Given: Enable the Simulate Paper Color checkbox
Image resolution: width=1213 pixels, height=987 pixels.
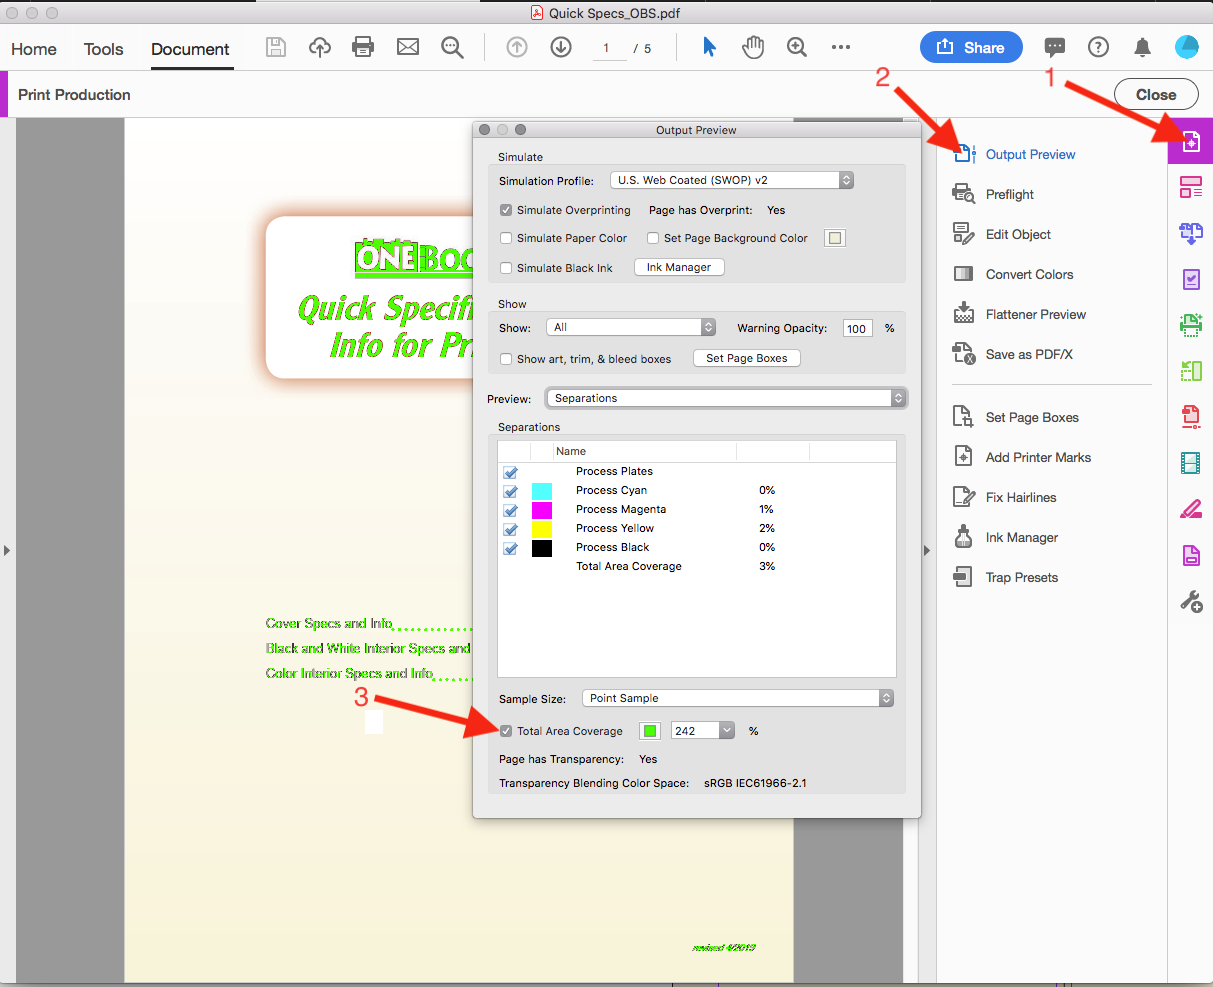Looking at the screenshot, I should click(507, 238).
